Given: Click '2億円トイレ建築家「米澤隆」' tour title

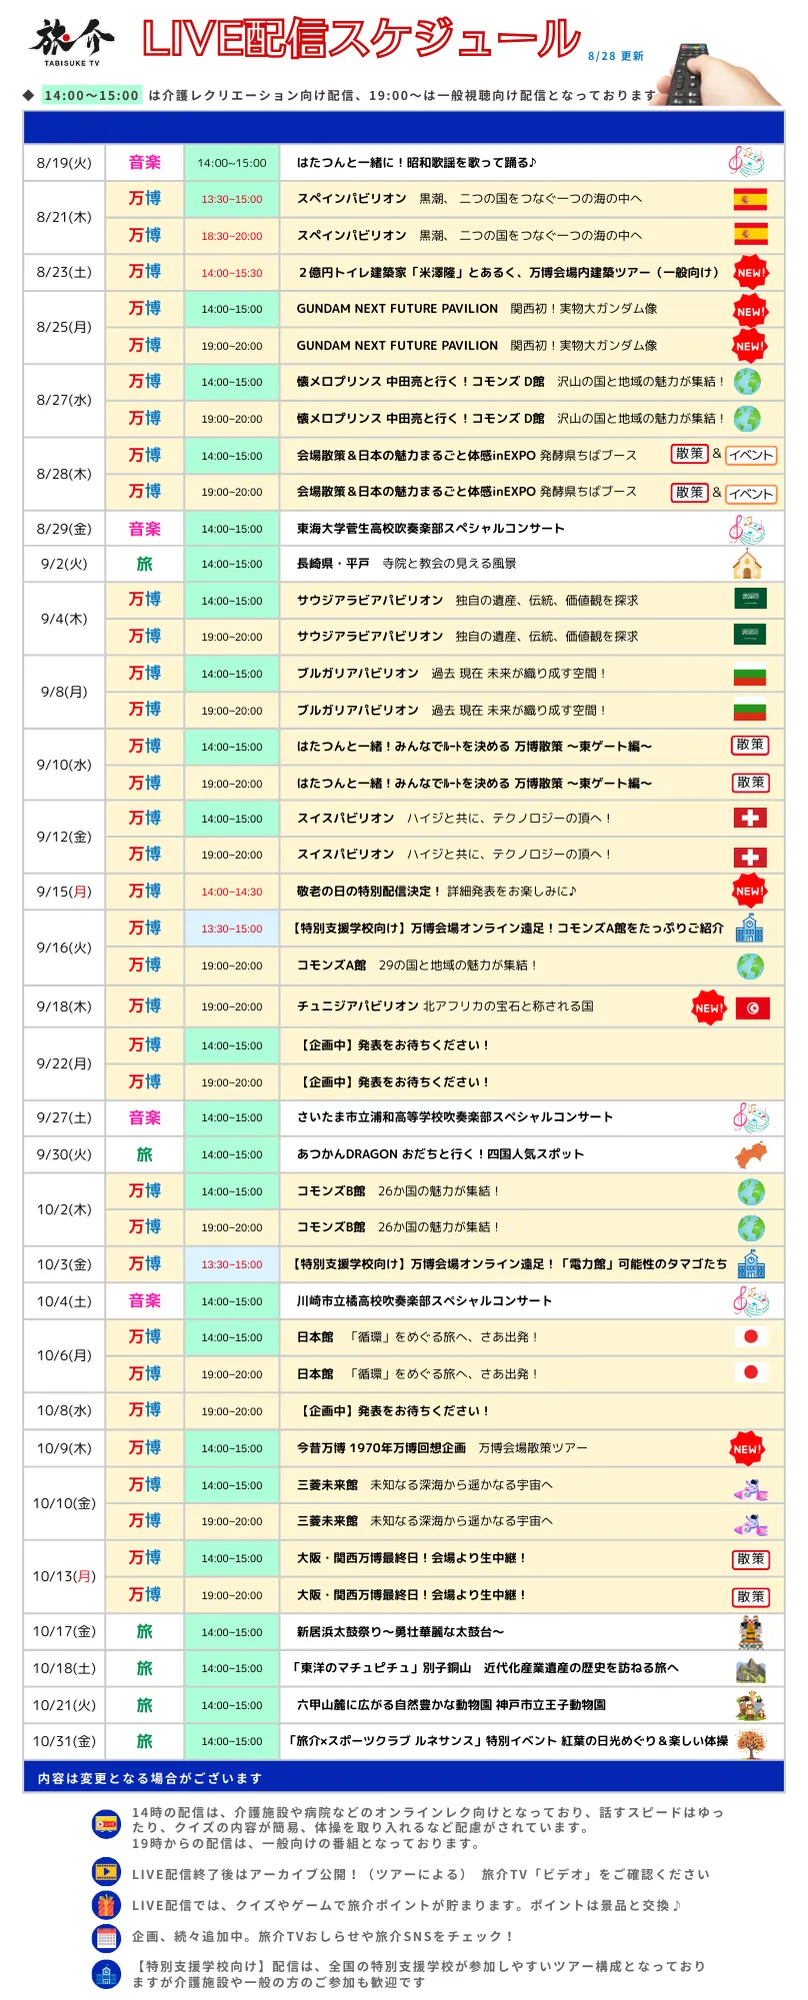Looking at the screenshot, I should click(x=508, y=272).
